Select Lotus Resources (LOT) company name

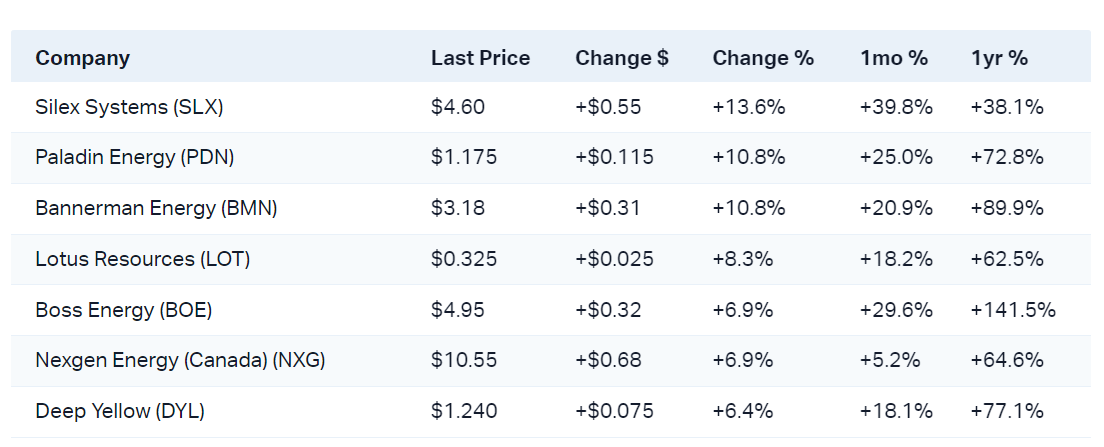point(143,259)
